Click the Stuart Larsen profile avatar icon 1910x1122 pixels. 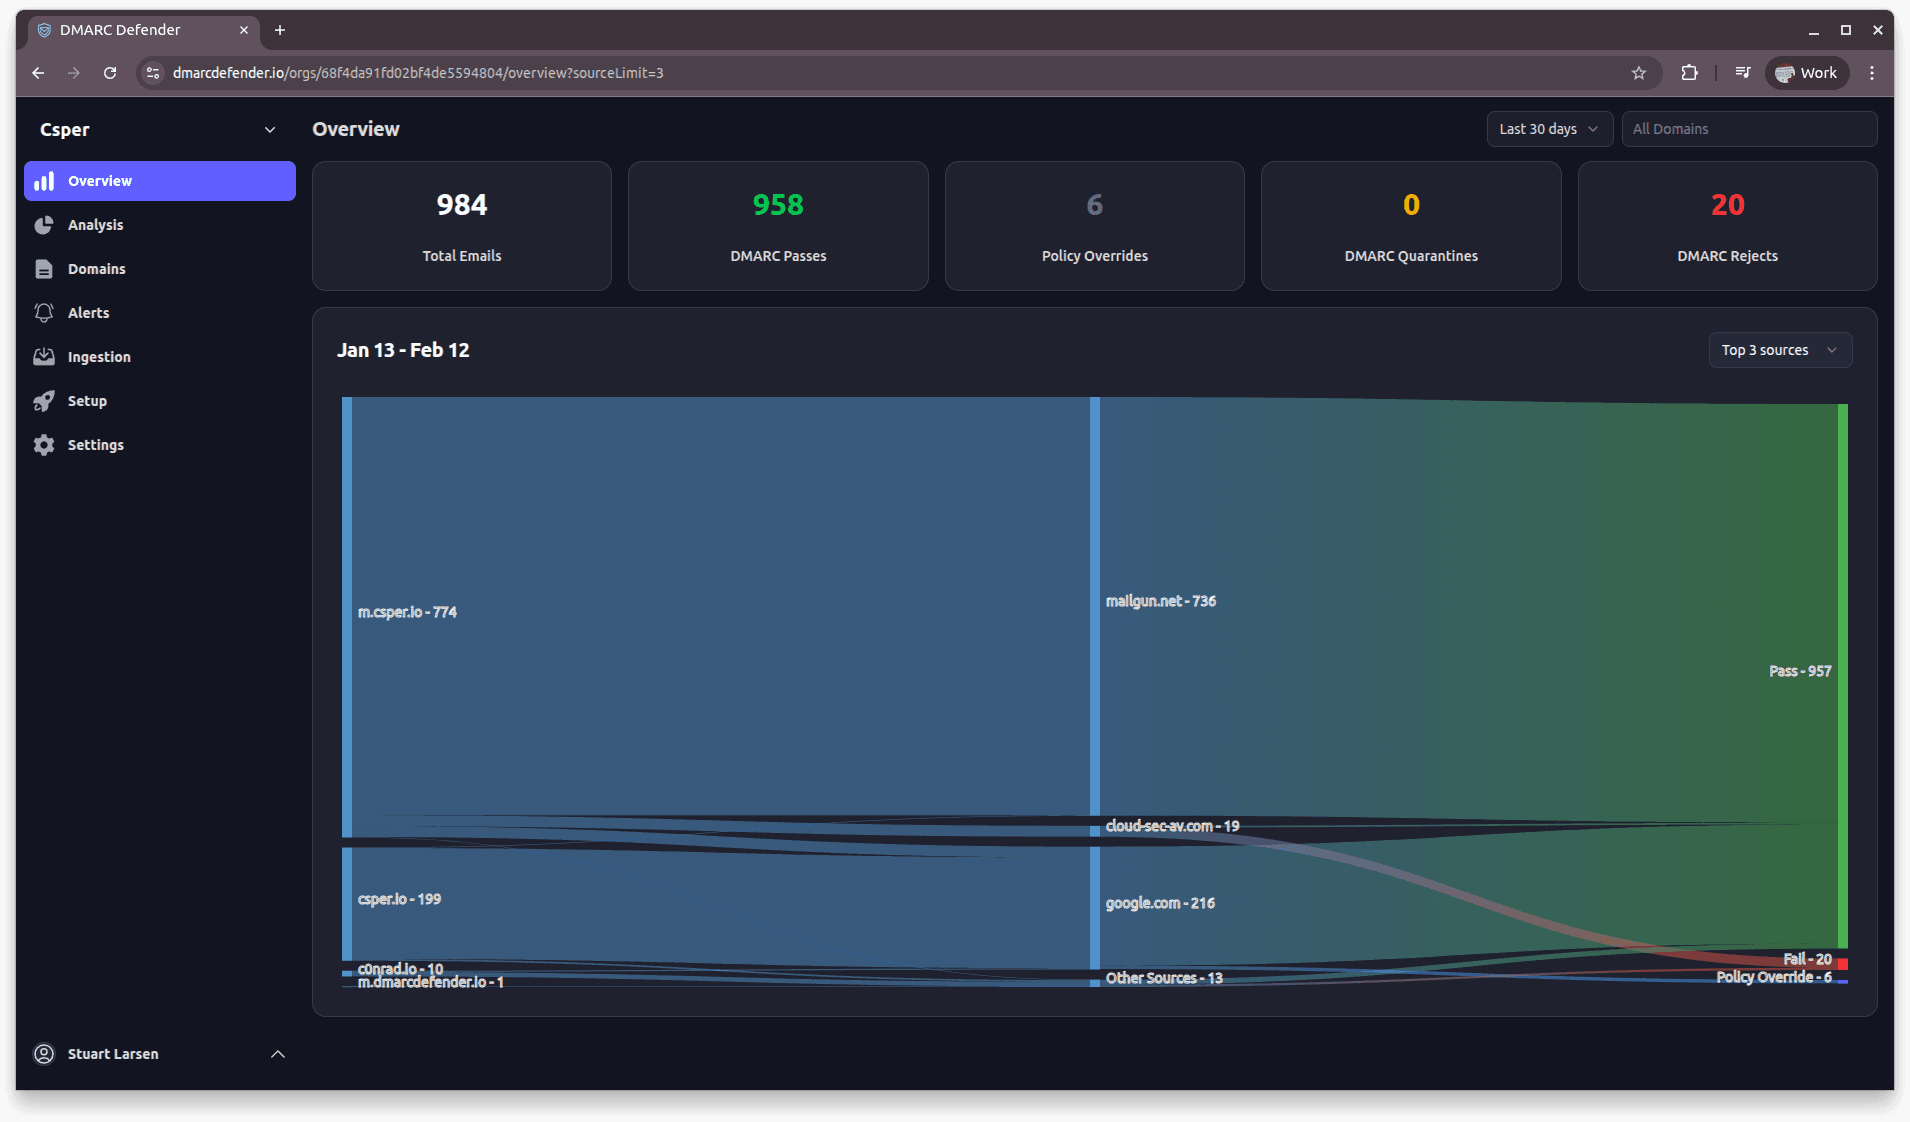(x=44, y=1054)
